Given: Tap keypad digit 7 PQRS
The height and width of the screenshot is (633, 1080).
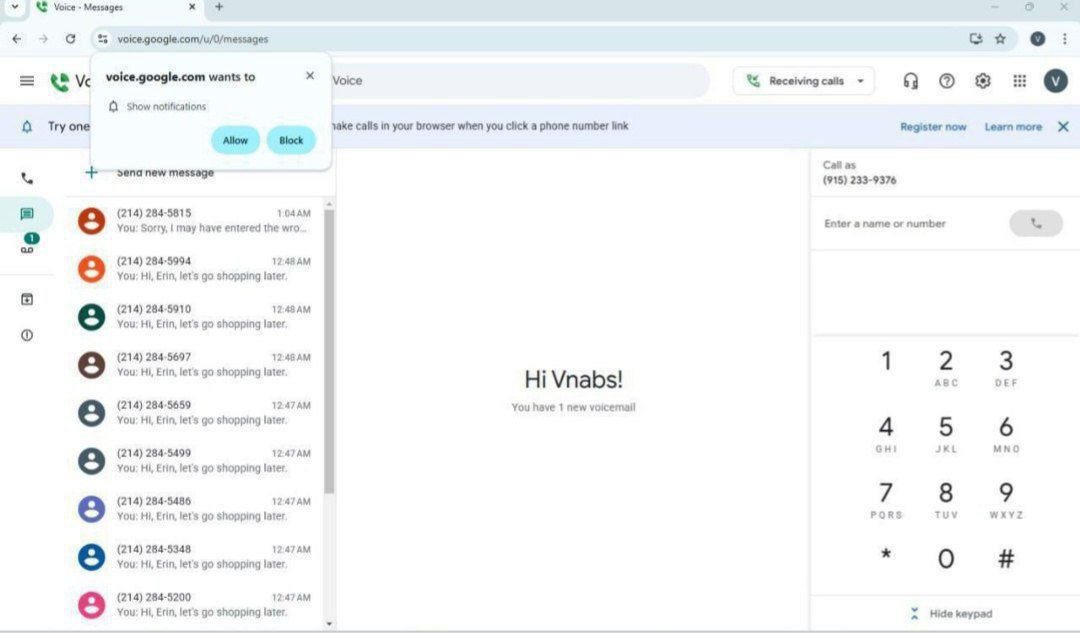Looking at the screenshot, I should coord(886,500).
